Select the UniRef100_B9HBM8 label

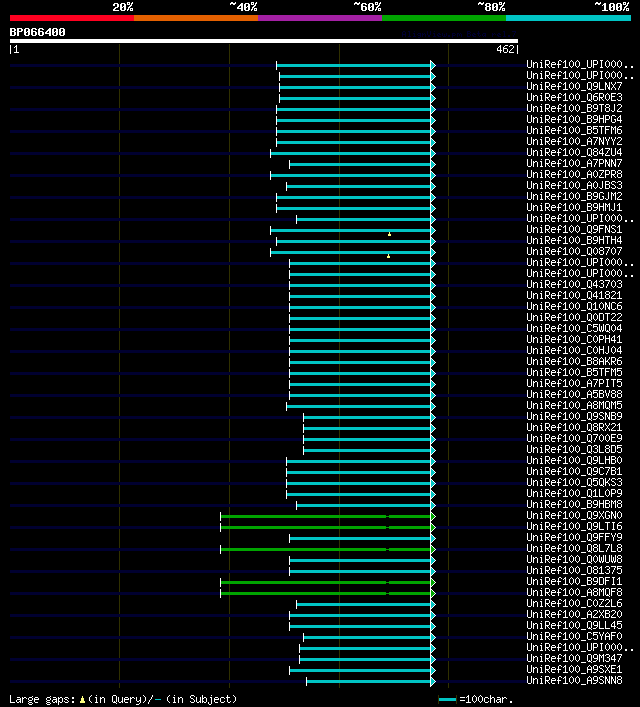(x=574, y=505)
